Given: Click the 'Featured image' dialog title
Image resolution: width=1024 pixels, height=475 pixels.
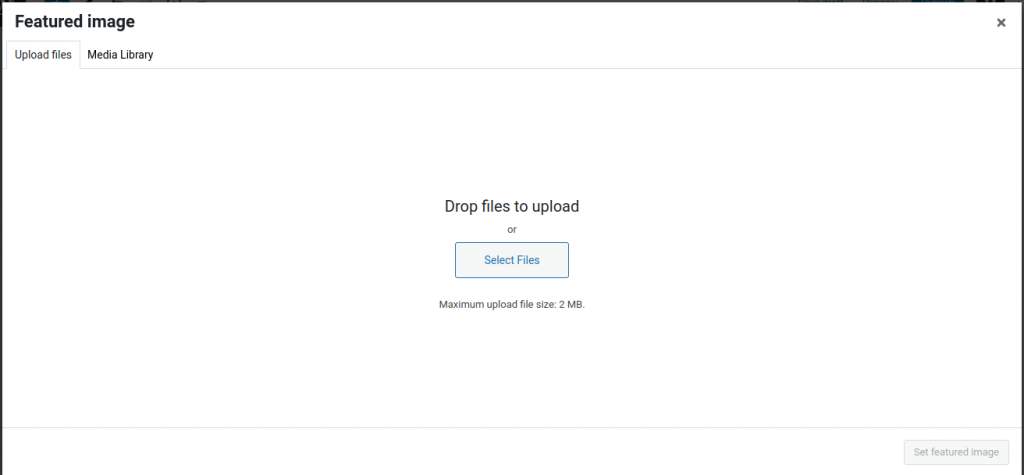Looking at the screenshot, I should coord(74,22).
